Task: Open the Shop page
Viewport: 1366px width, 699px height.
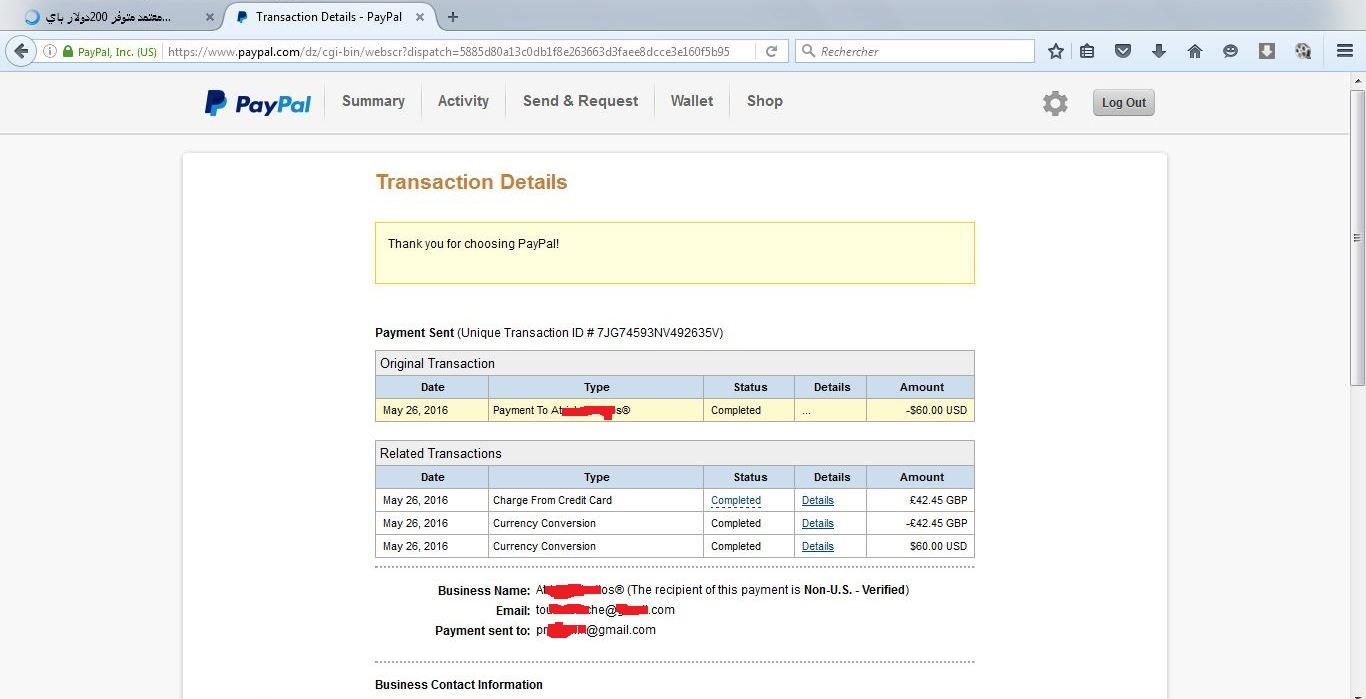Action: [765, 101]
